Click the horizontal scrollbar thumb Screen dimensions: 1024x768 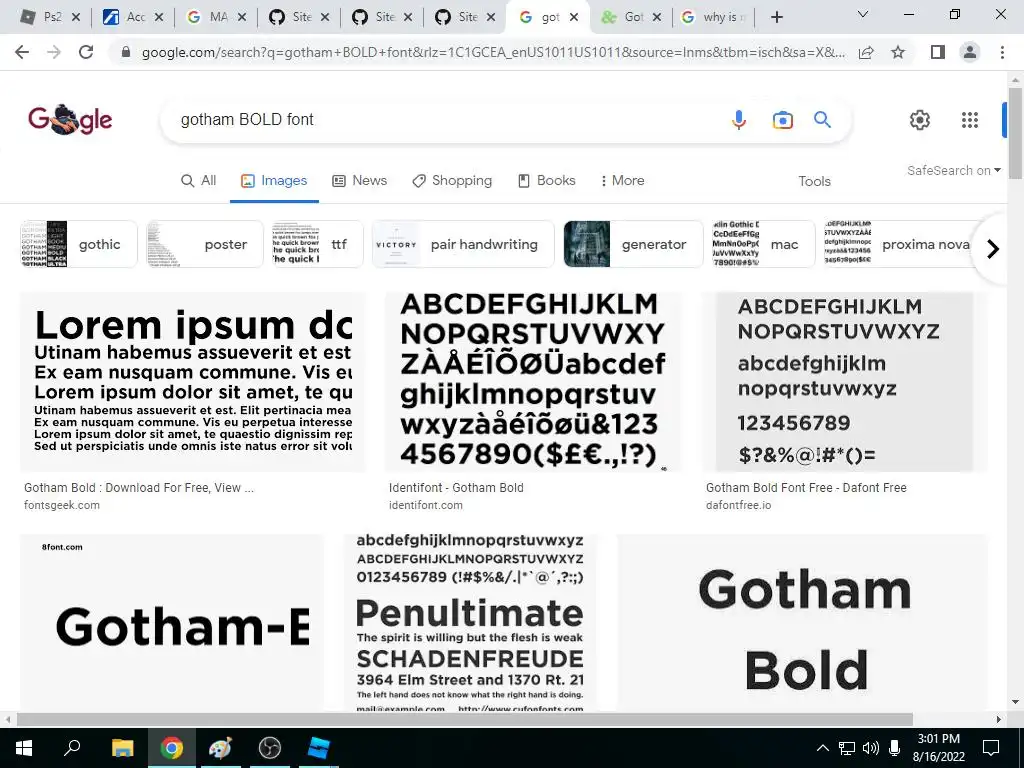point(464,719)
